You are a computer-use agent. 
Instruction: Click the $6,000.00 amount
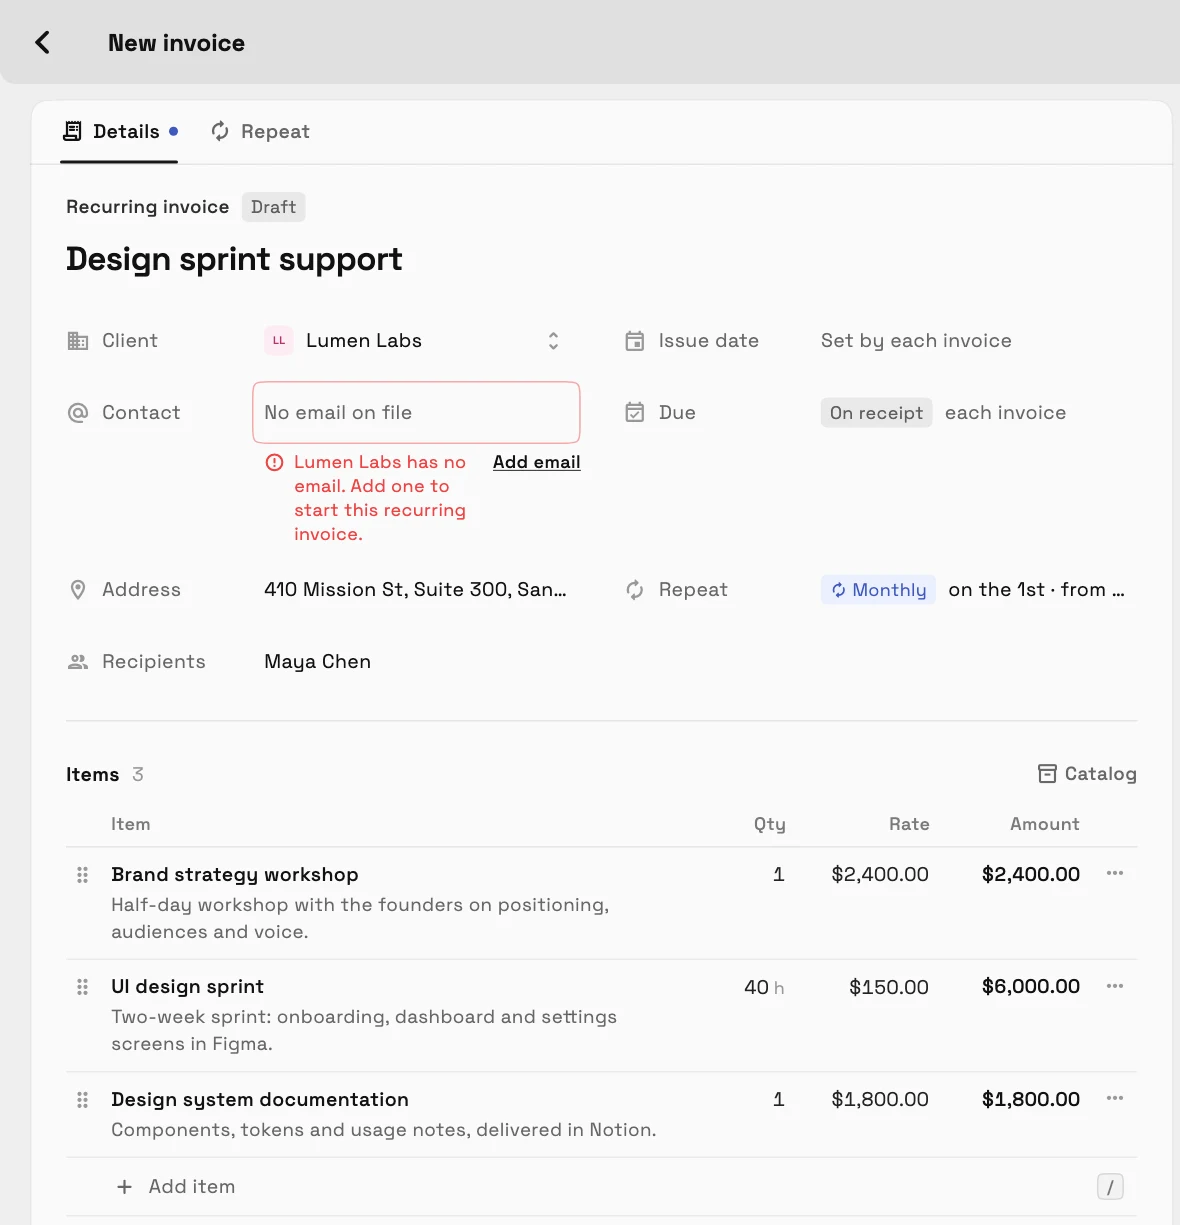pyautogui.click(x=1031, y=987)
